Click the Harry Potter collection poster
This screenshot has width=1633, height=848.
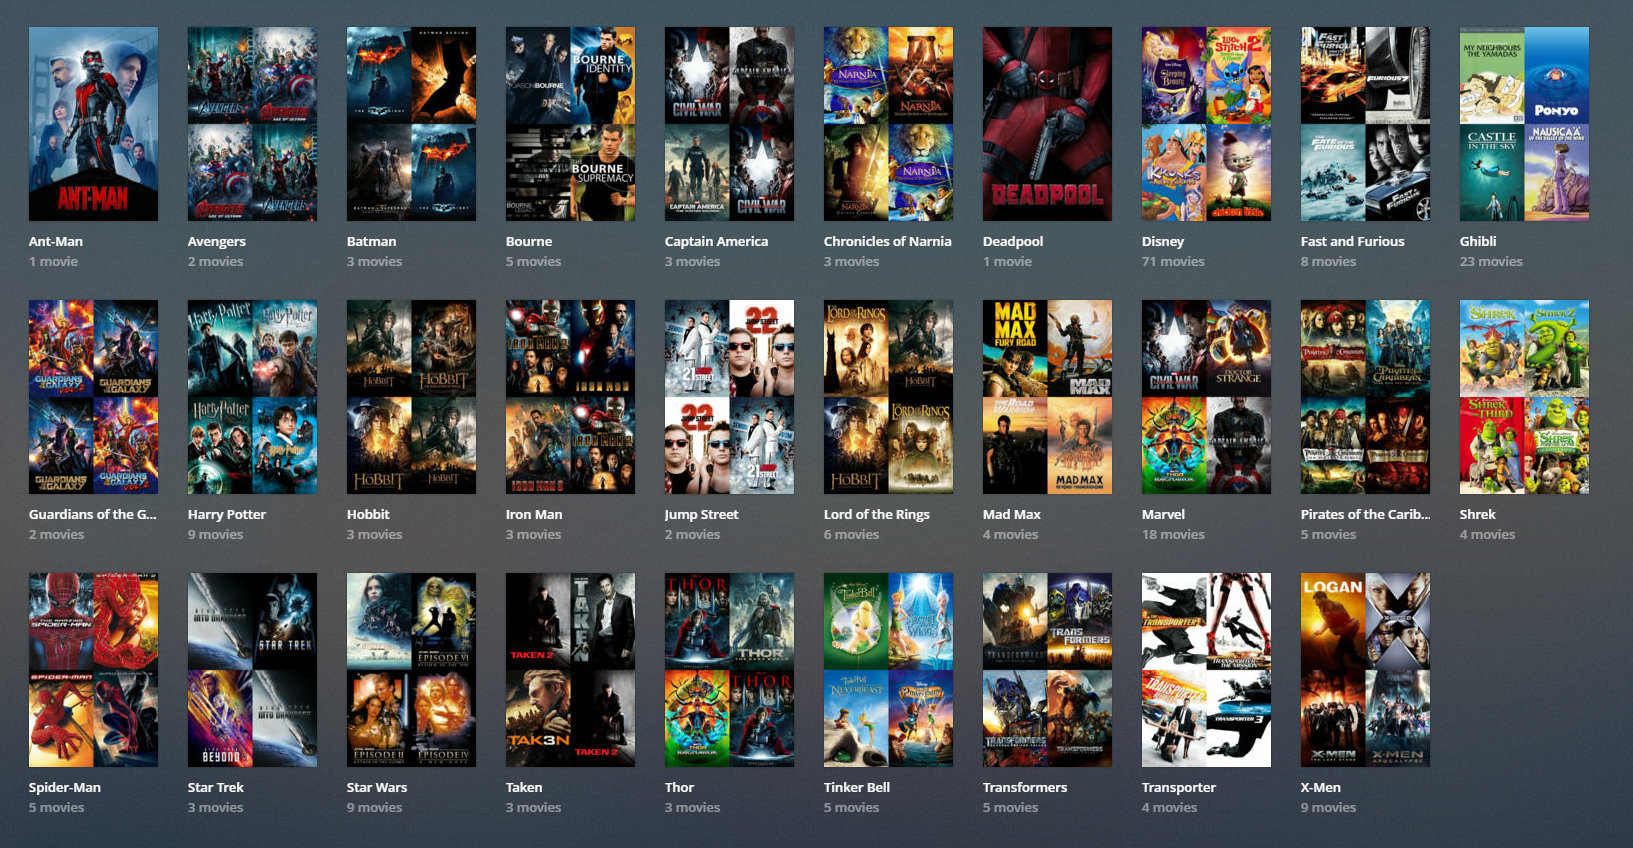(x=252, y=397)
